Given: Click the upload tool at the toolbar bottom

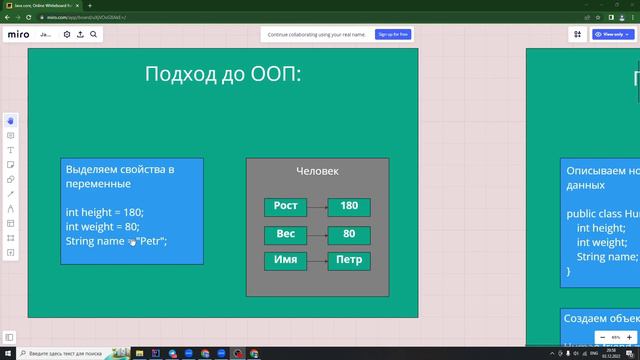Looking at the screenshot, I should coord(11,253).
